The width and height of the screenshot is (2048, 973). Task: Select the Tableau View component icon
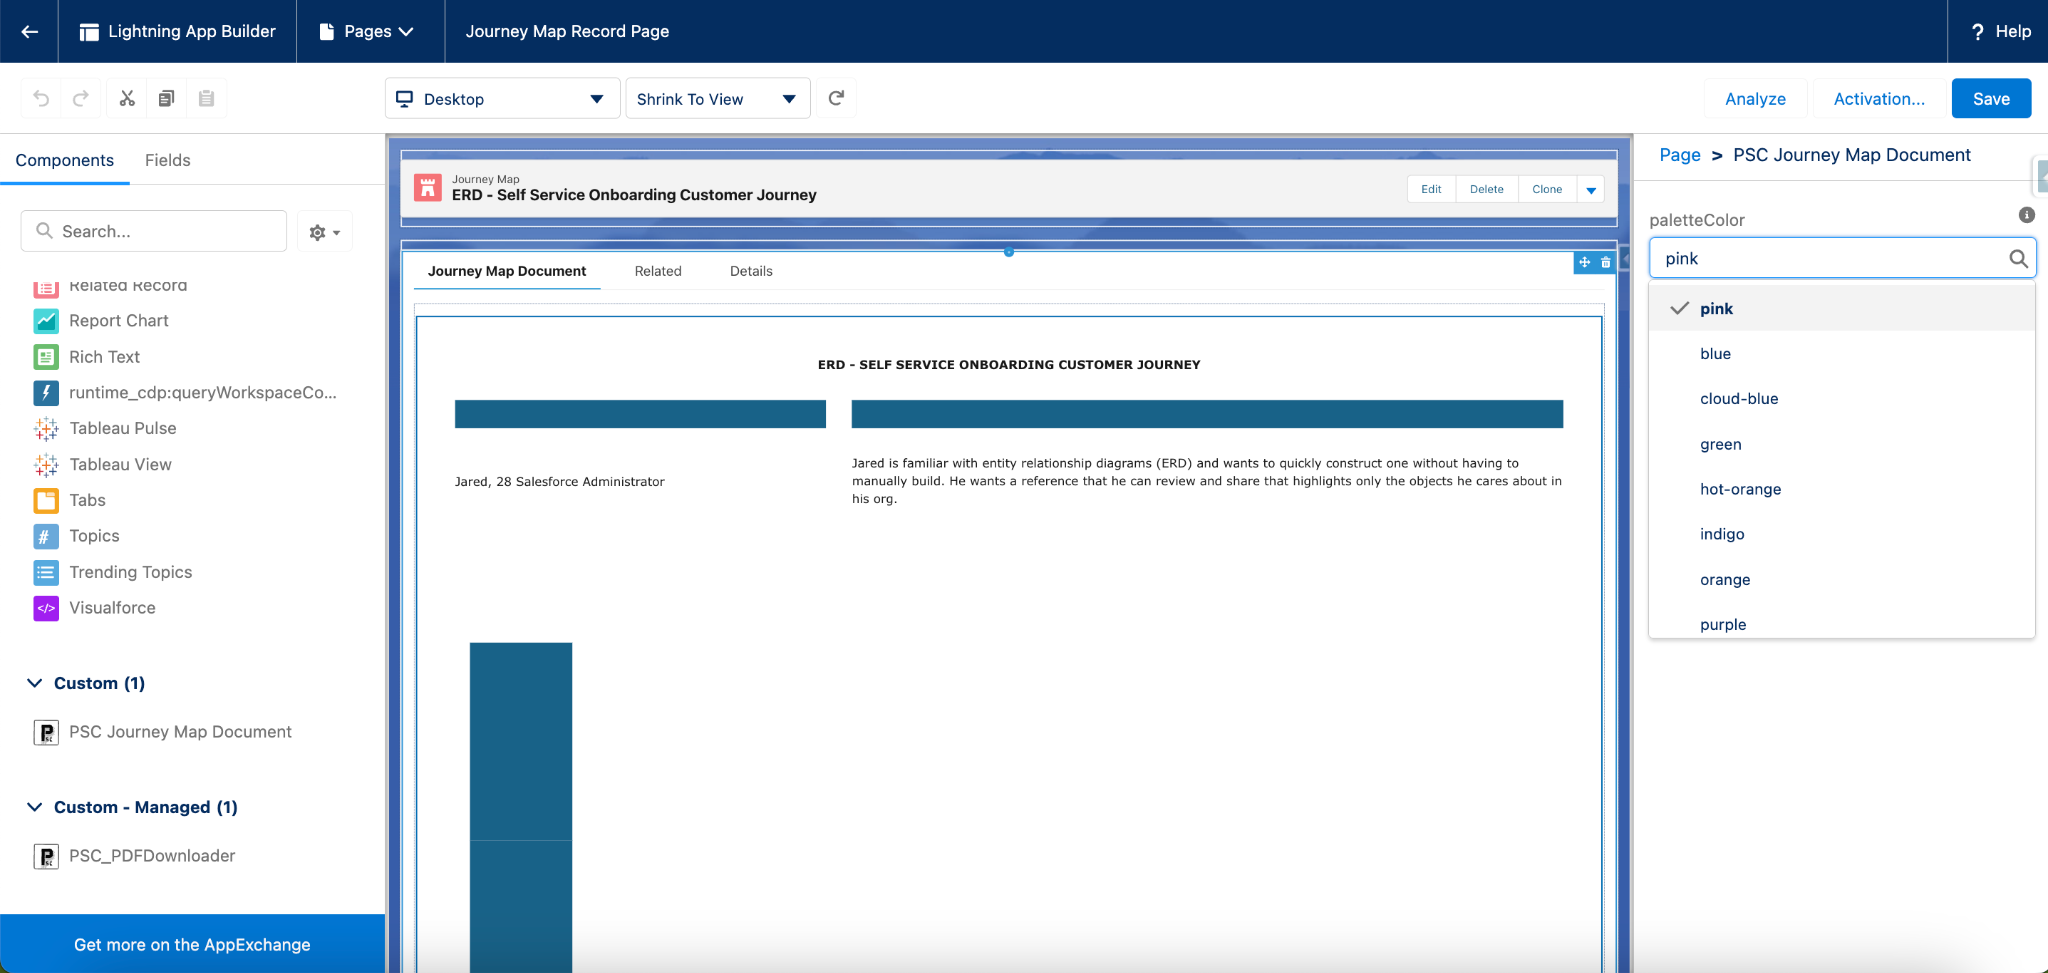click(46, 464)
